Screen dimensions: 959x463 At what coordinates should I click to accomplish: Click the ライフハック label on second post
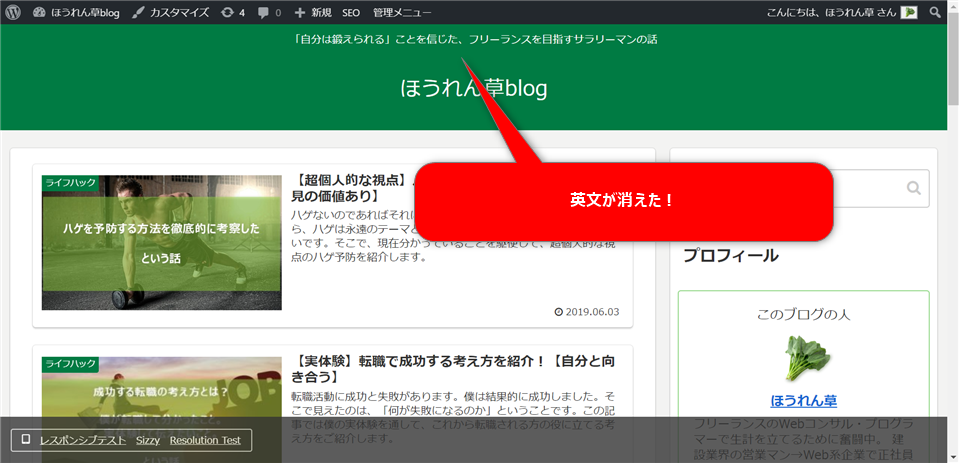[70, 365]
